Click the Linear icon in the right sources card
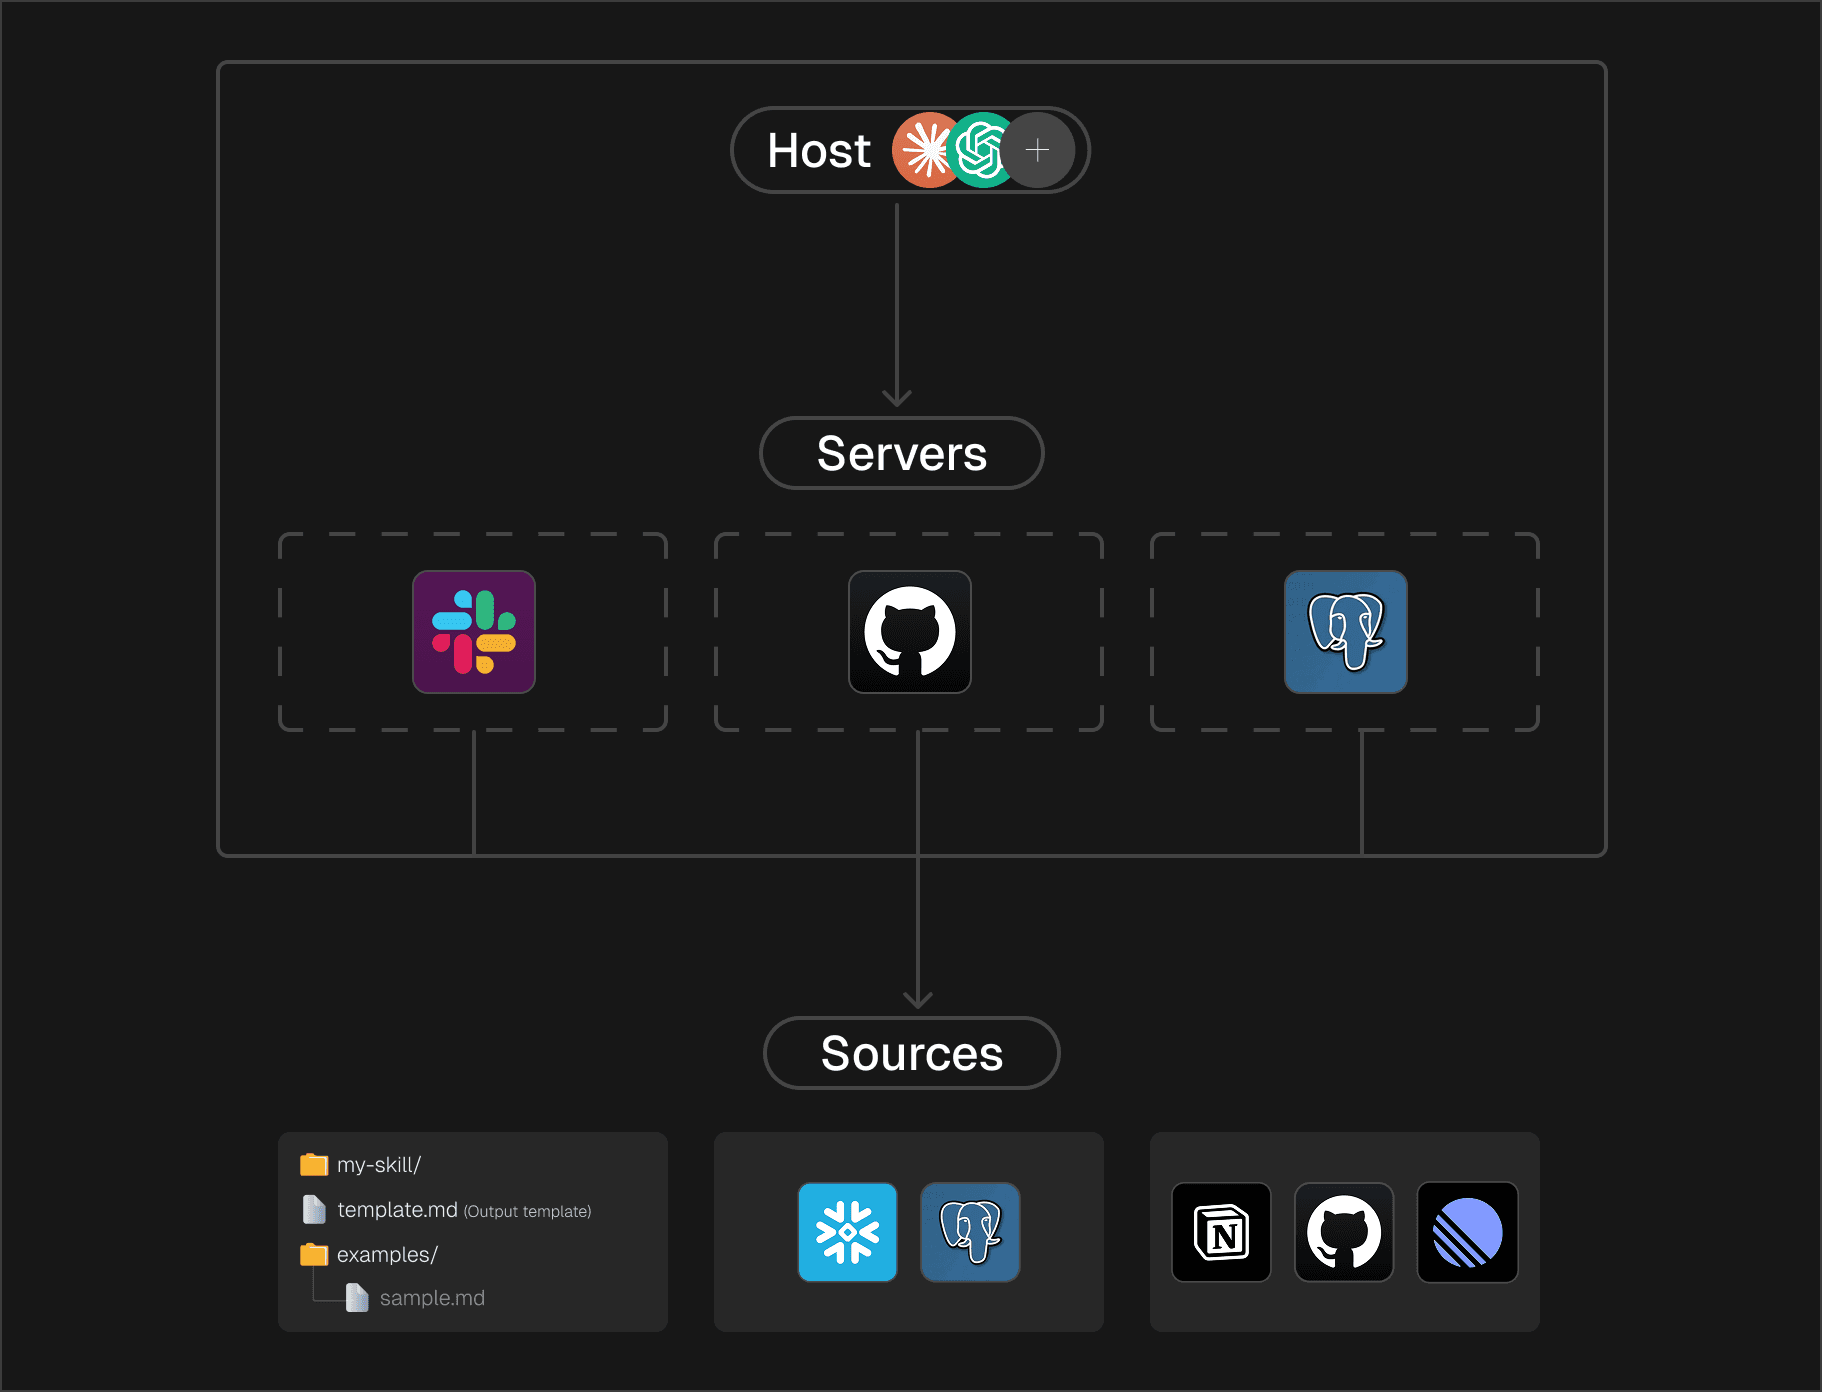Viewport: 1822px width, 1392px height. point(1467,1233)
